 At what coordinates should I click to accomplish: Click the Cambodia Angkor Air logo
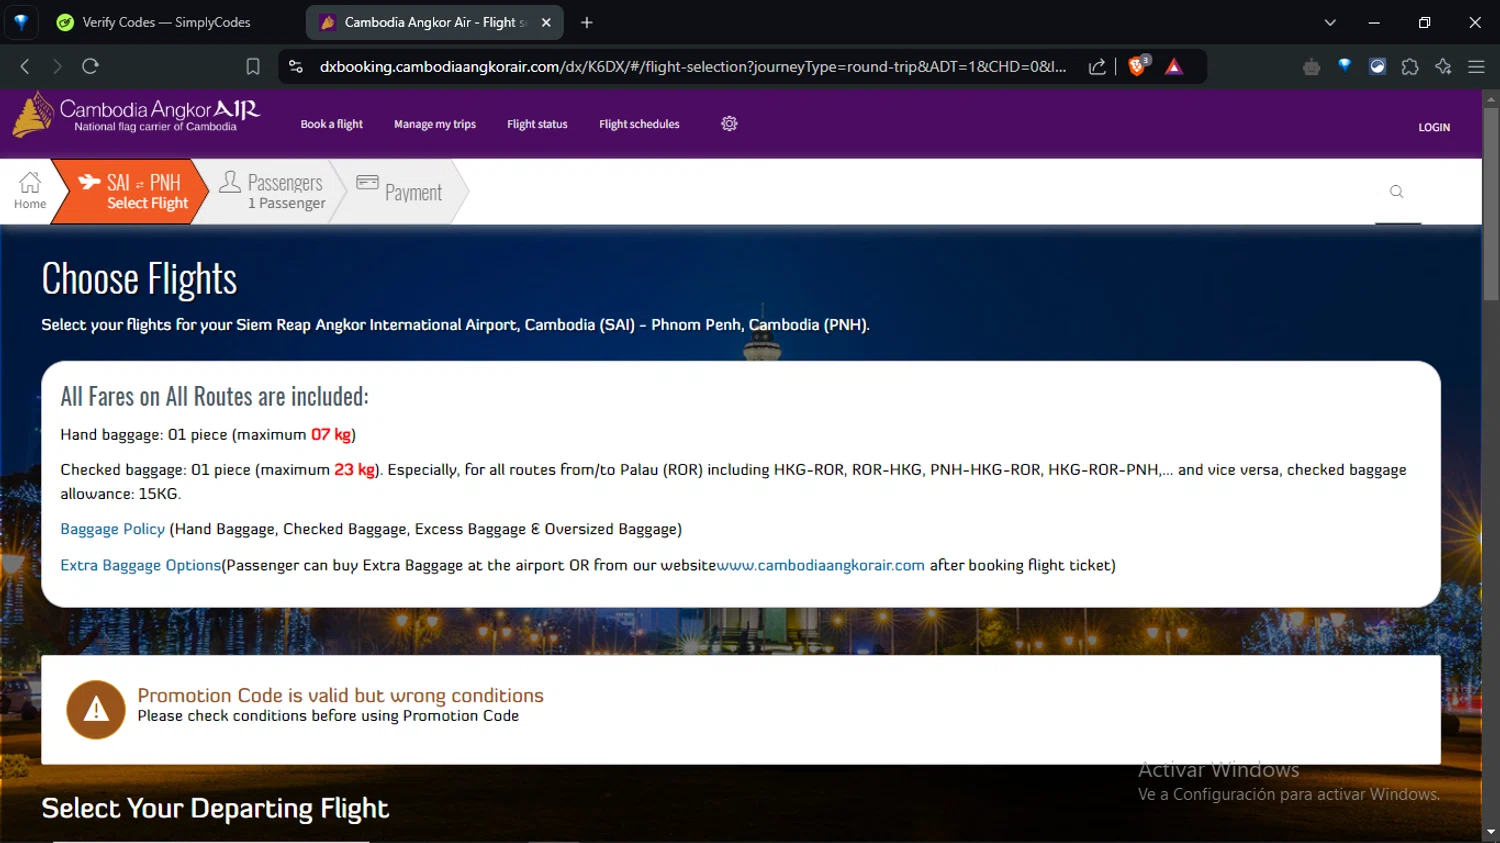[136, 114]
